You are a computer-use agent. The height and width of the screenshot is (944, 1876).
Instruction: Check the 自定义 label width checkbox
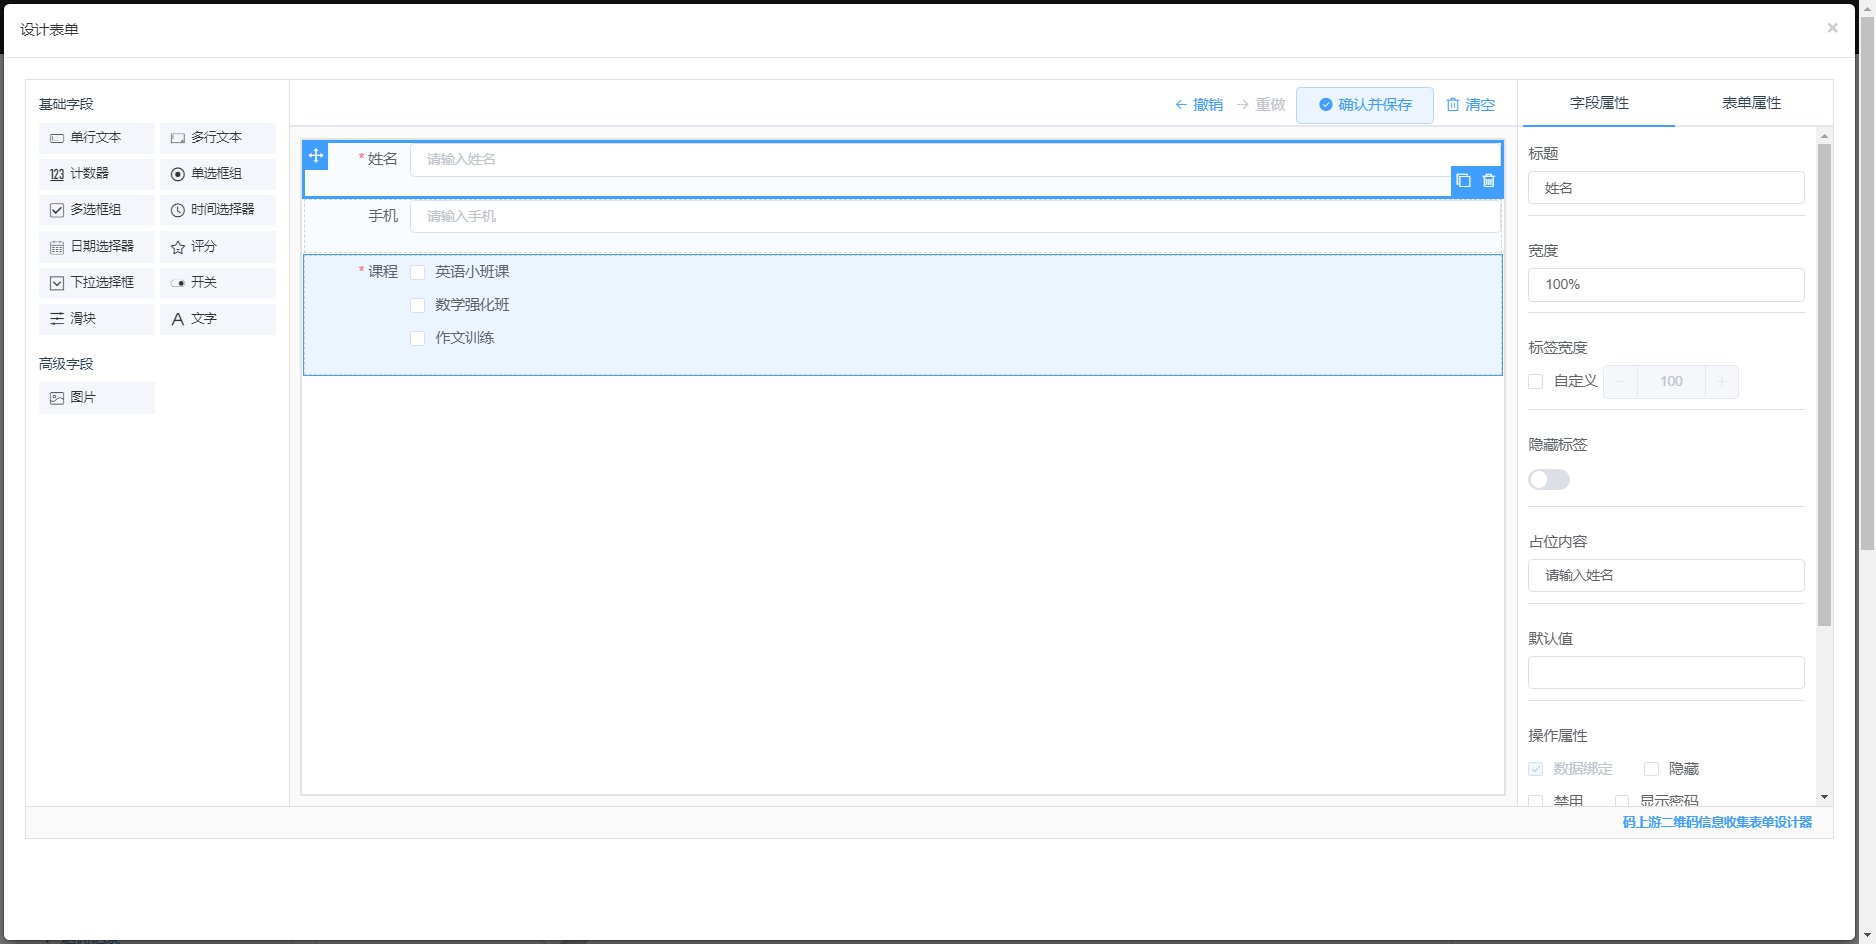point(1536,381)
